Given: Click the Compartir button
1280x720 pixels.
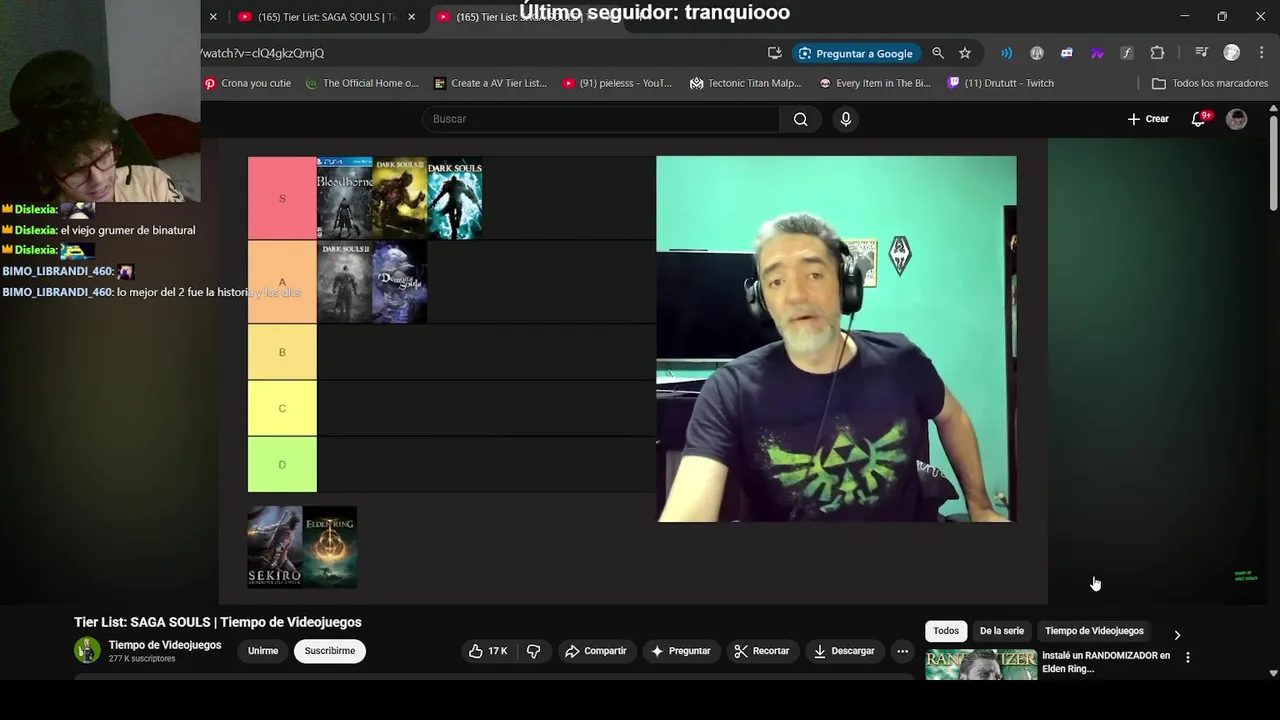Looking at the screenshot, I should [596, 651].
